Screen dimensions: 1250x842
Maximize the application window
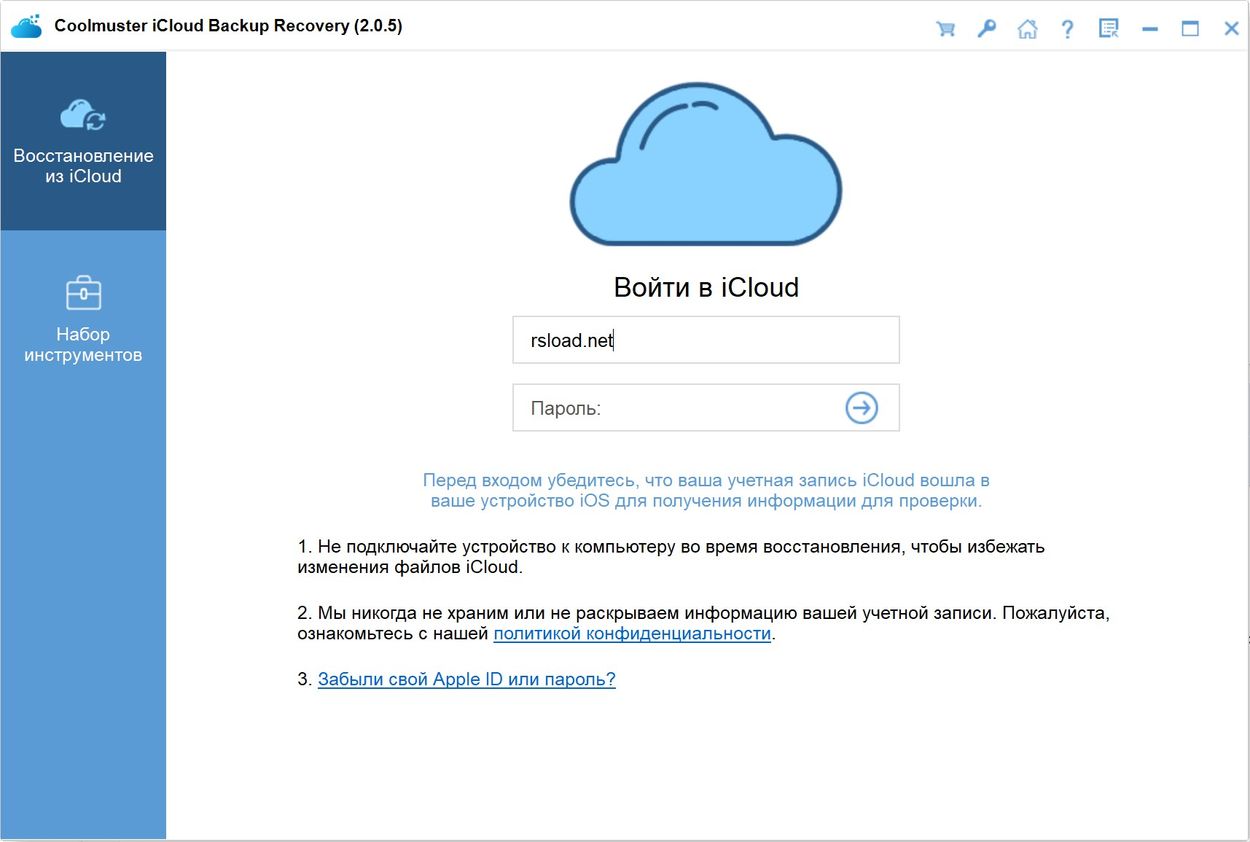click(1190, 28)
